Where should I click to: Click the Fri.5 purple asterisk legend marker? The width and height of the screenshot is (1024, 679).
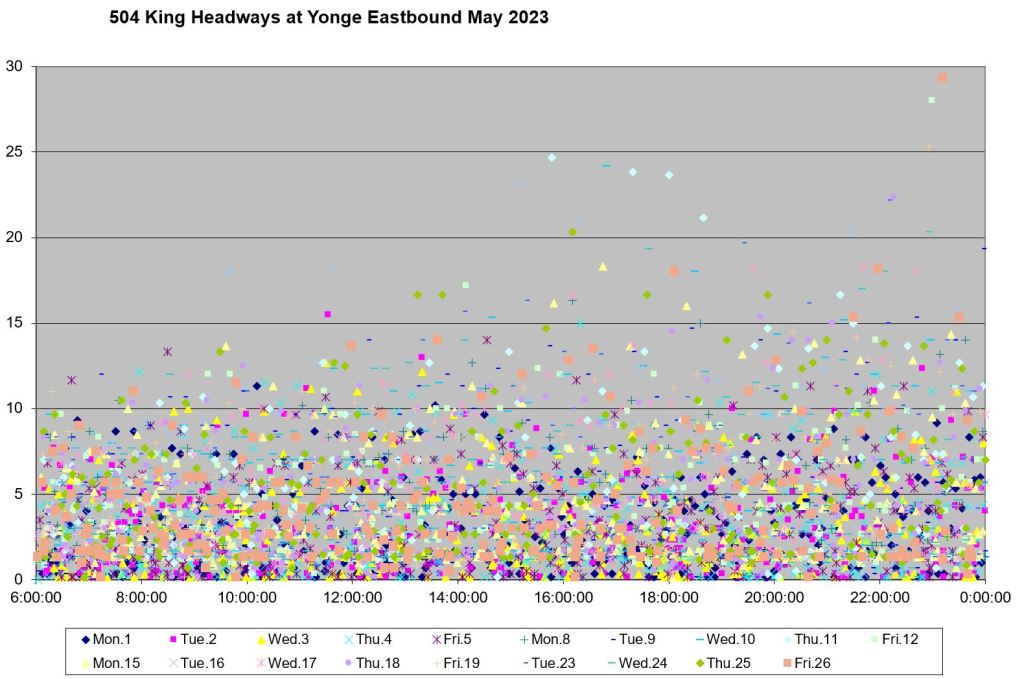[436, 638]
